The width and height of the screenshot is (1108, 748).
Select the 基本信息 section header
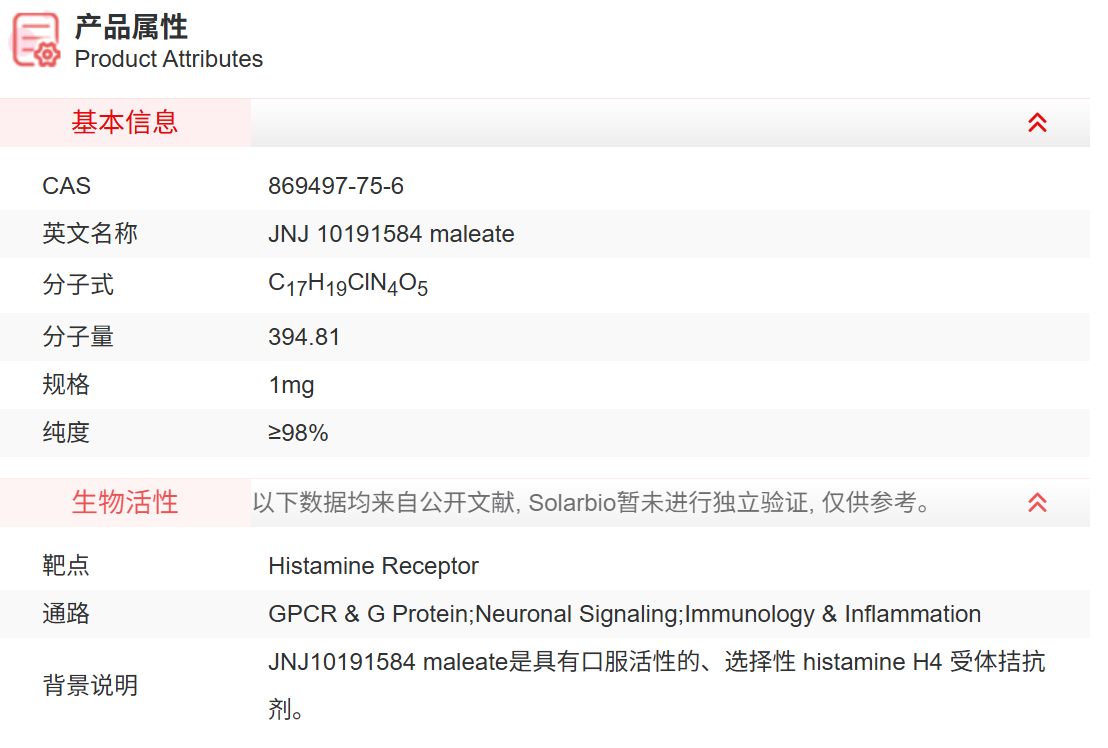click(x=125, y=123)
